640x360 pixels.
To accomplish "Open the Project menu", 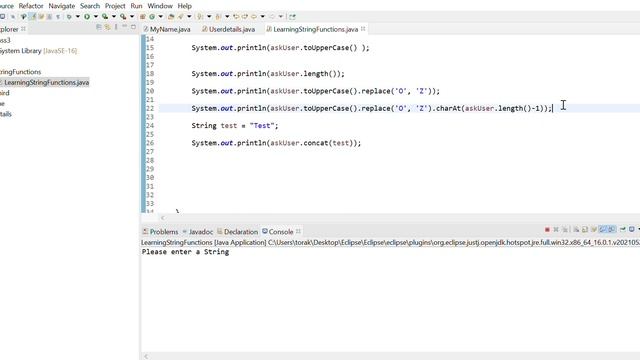I will pyautogui.click(x=115, y=6).
